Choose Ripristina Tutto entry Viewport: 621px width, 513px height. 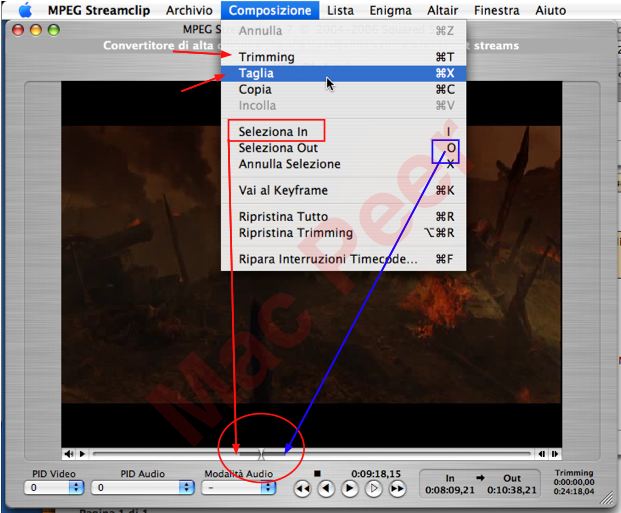[x=343, y=217]
